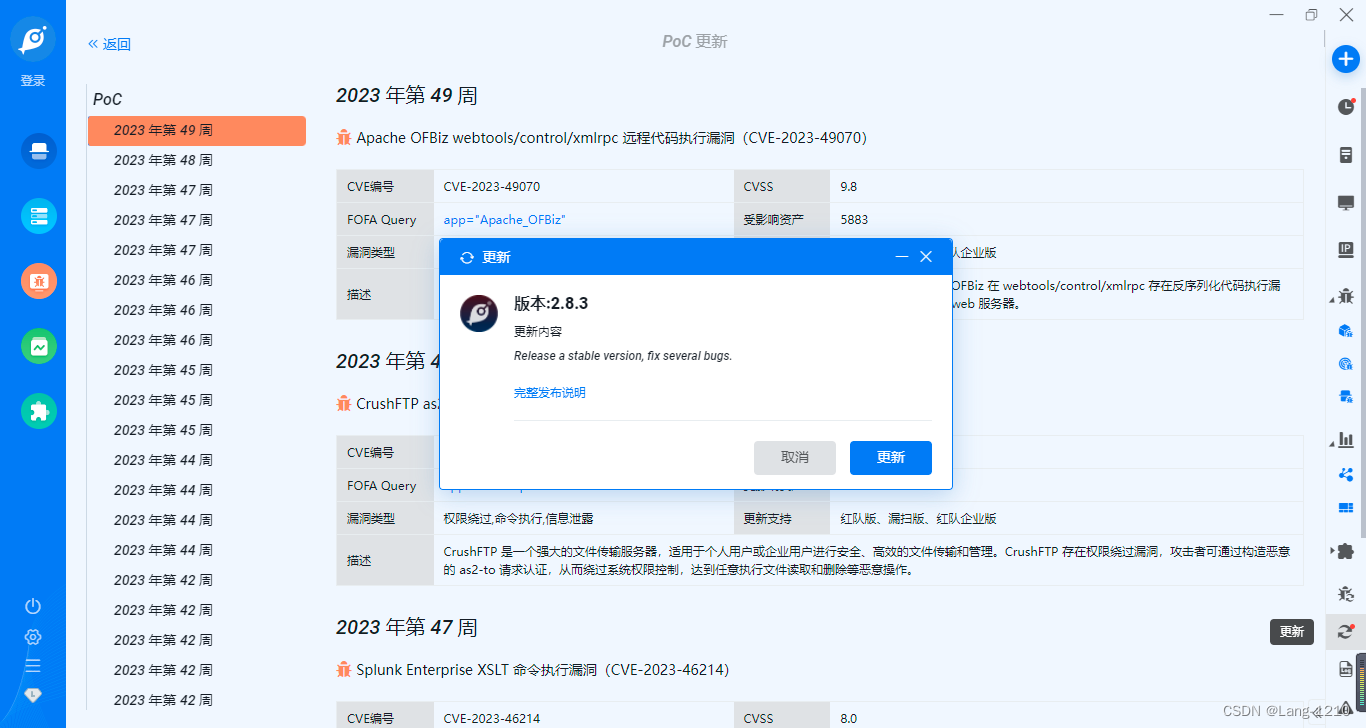This screenshot has width=1366, height=728.
Task: Click the settings gear icon at bottom left
Action: click(x=33, y=637)
